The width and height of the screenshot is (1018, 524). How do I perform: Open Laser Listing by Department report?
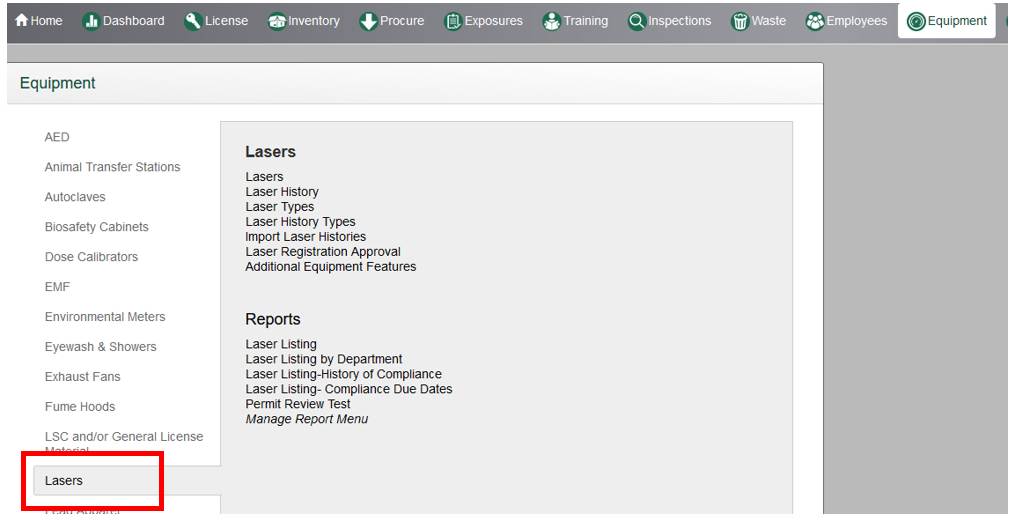(323, 359)
